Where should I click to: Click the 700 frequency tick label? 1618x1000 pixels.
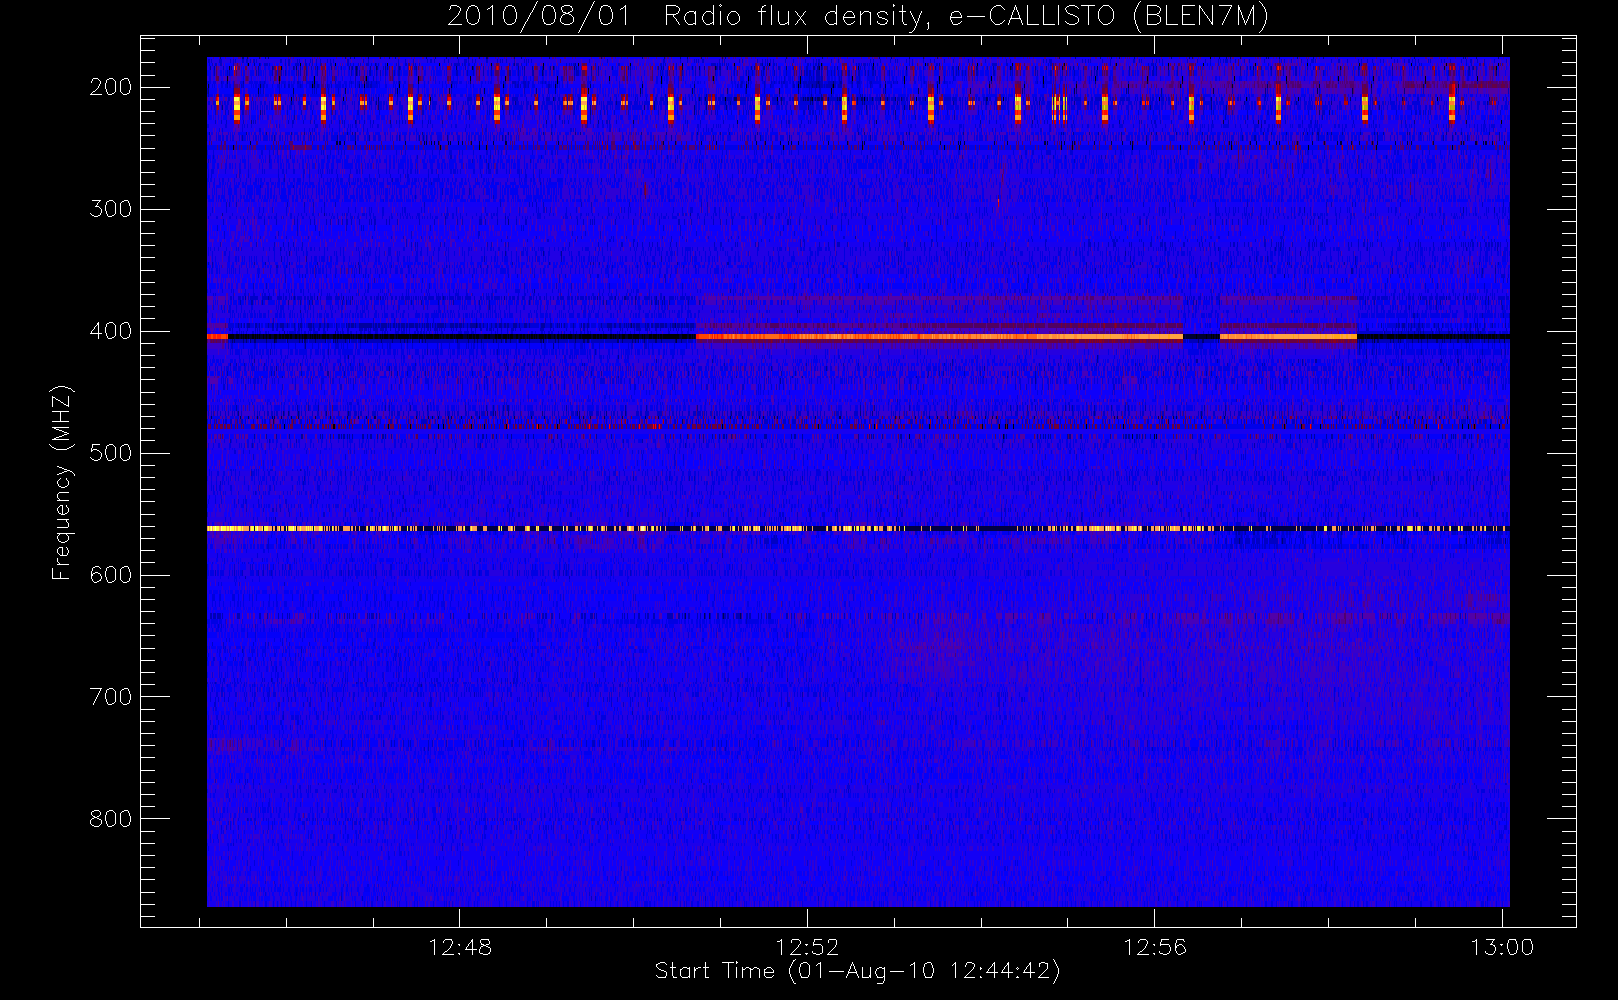[x=111, y=697]
